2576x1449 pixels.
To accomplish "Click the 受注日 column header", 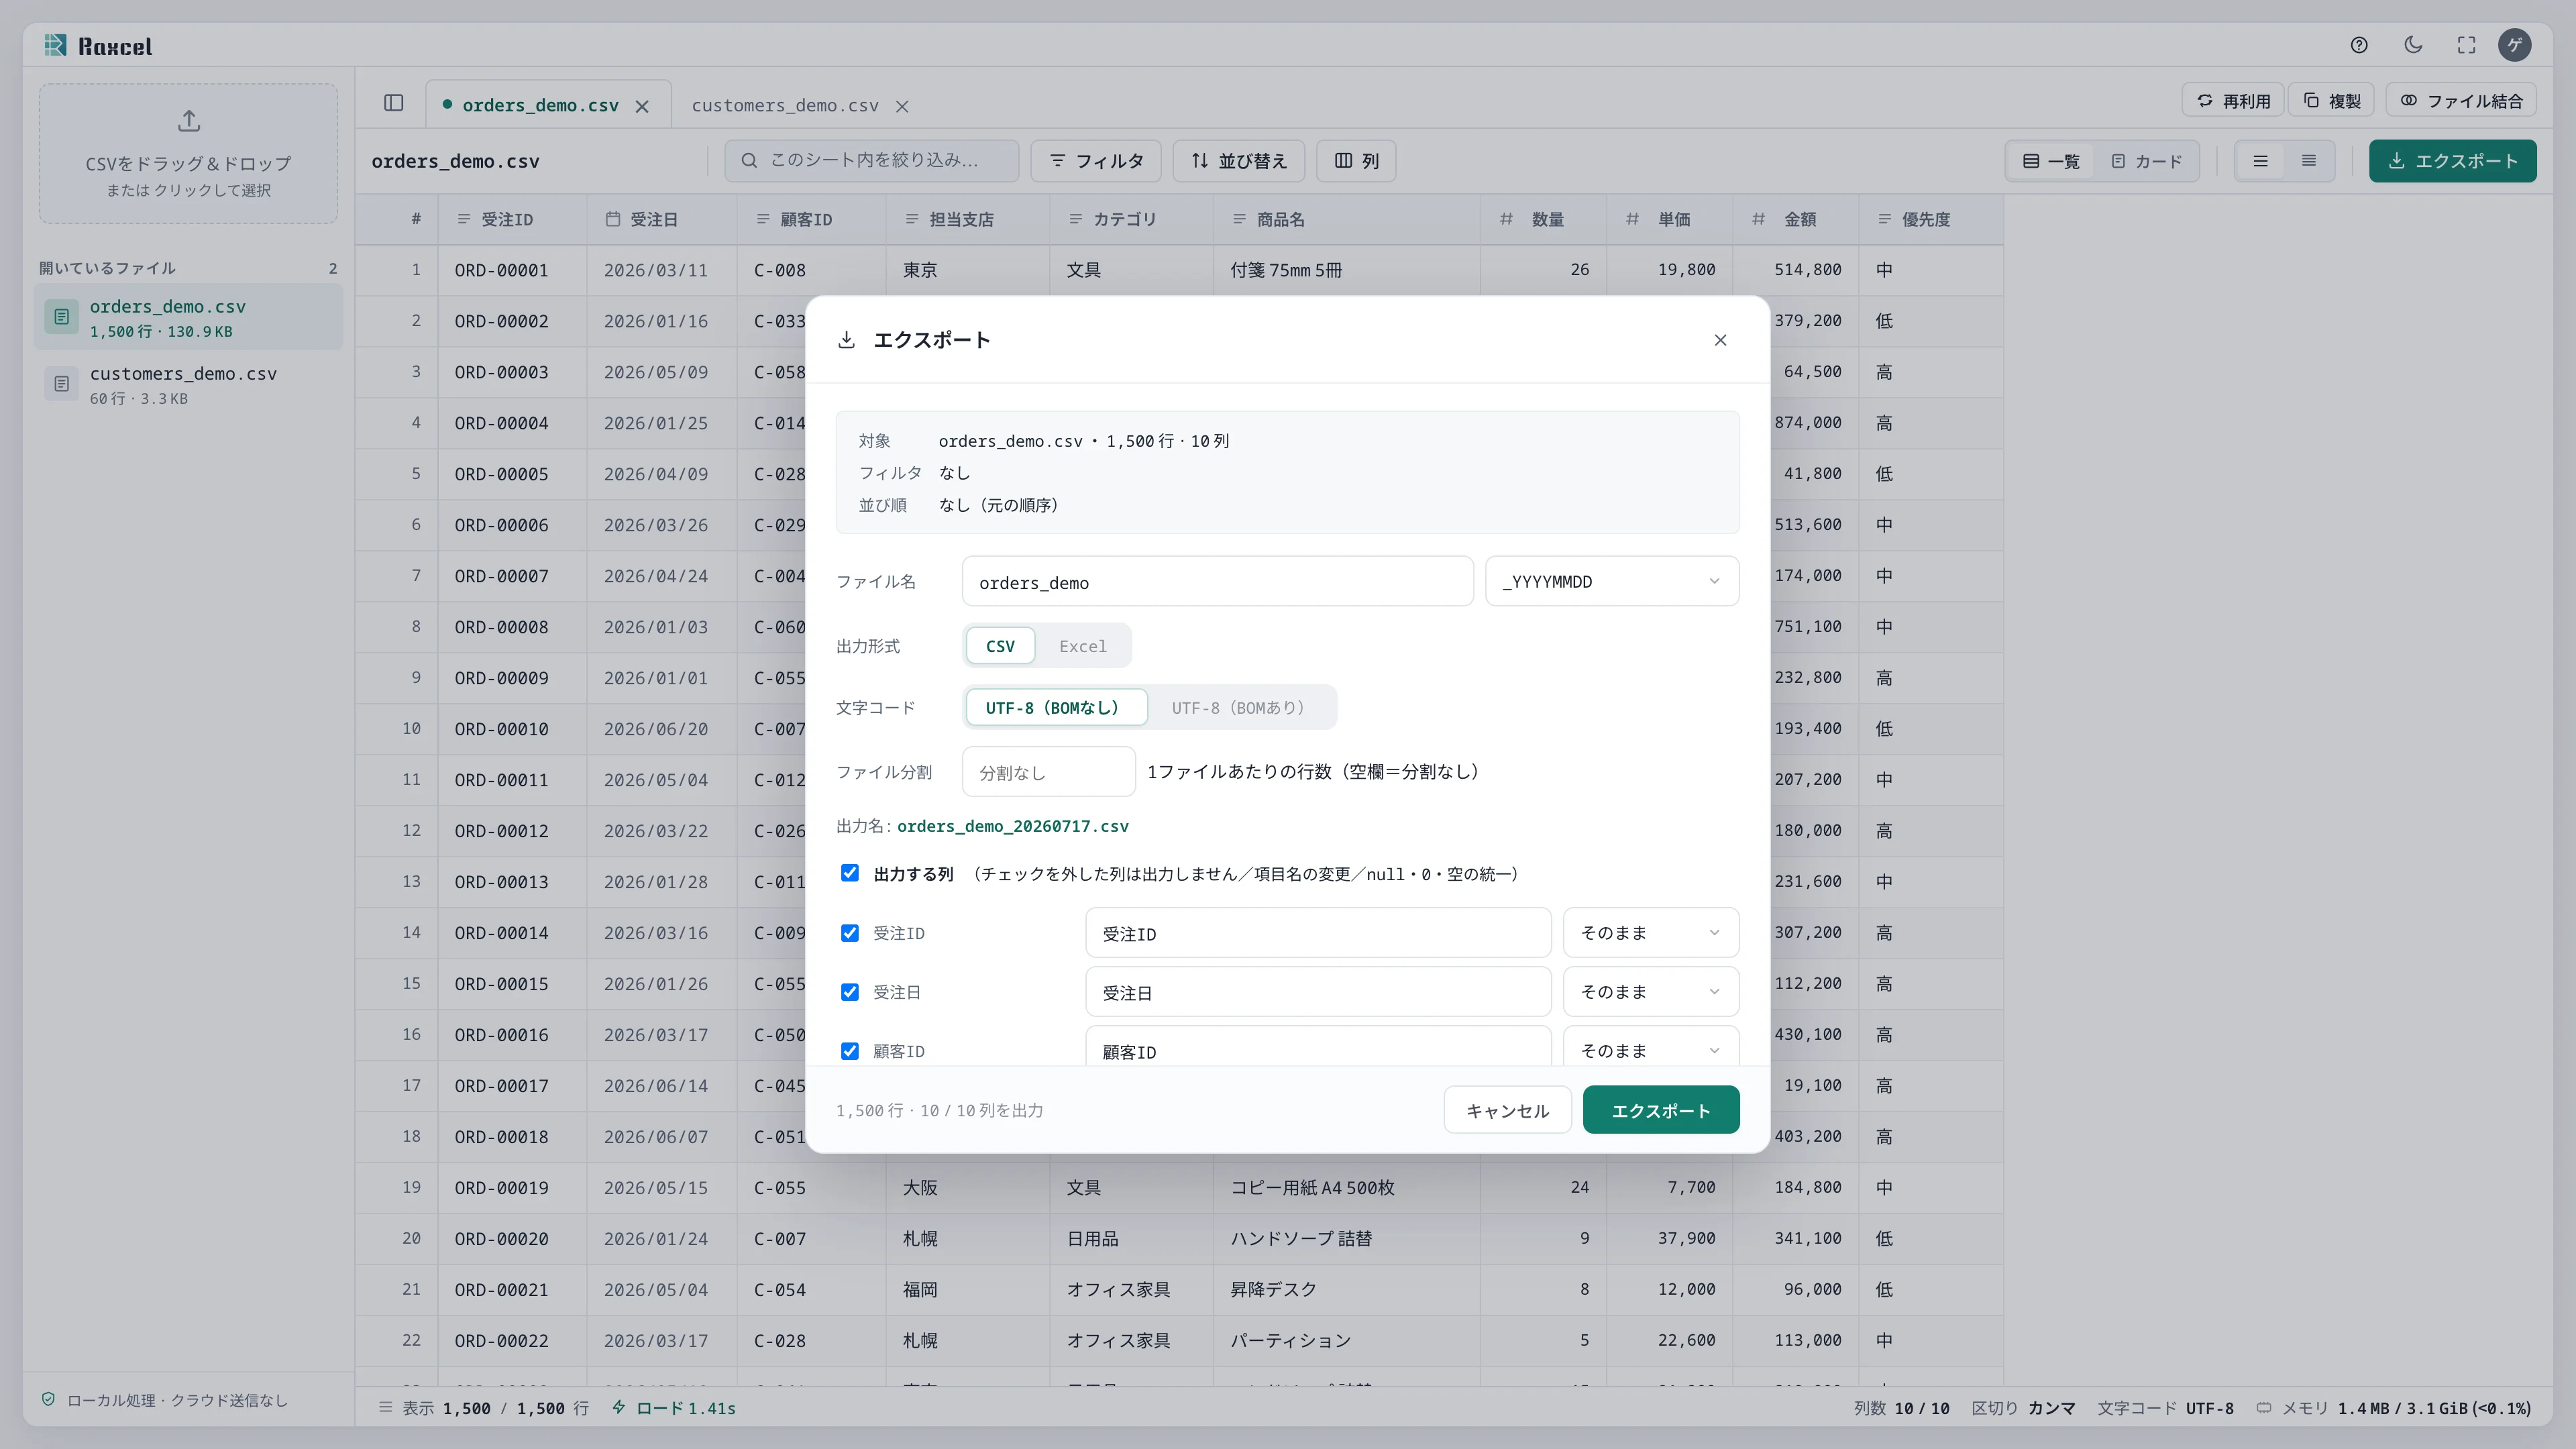I will point(661,219).
